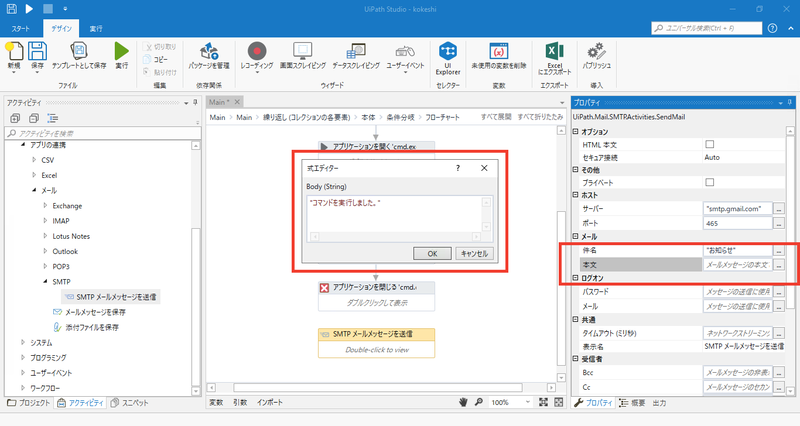Select SMTP メールメッセージを送信 activity in tree
Screen dimensions: 800x426
click(x=111, y=296)
